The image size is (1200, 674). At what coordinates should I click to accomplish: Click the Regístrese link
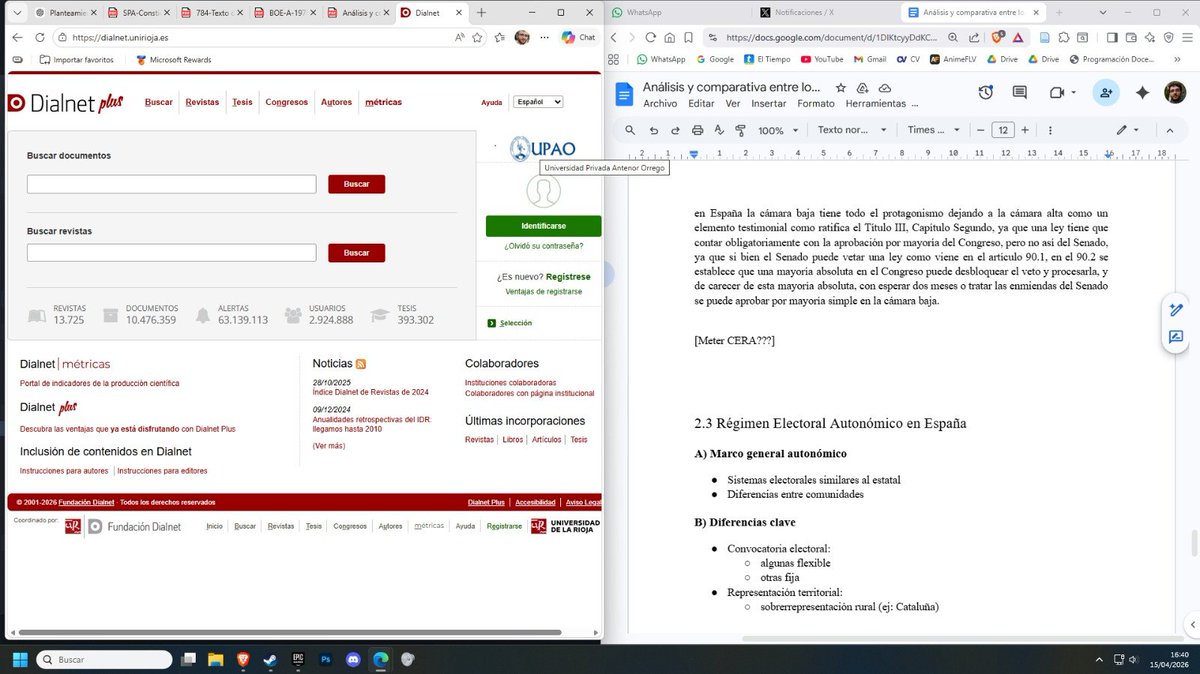[568, 277]
